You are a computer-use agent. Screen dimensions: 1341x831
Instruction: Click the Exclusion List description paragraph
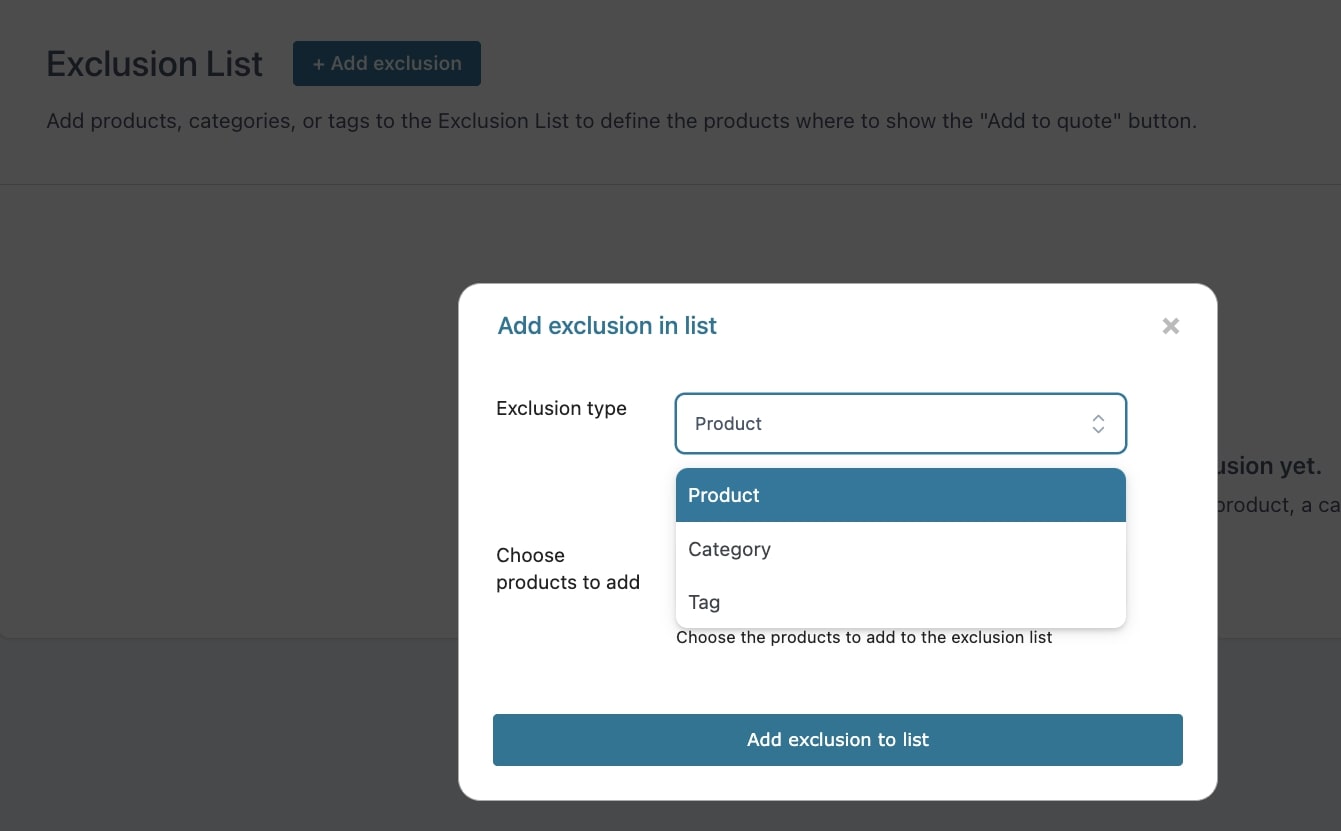point(620,122)
